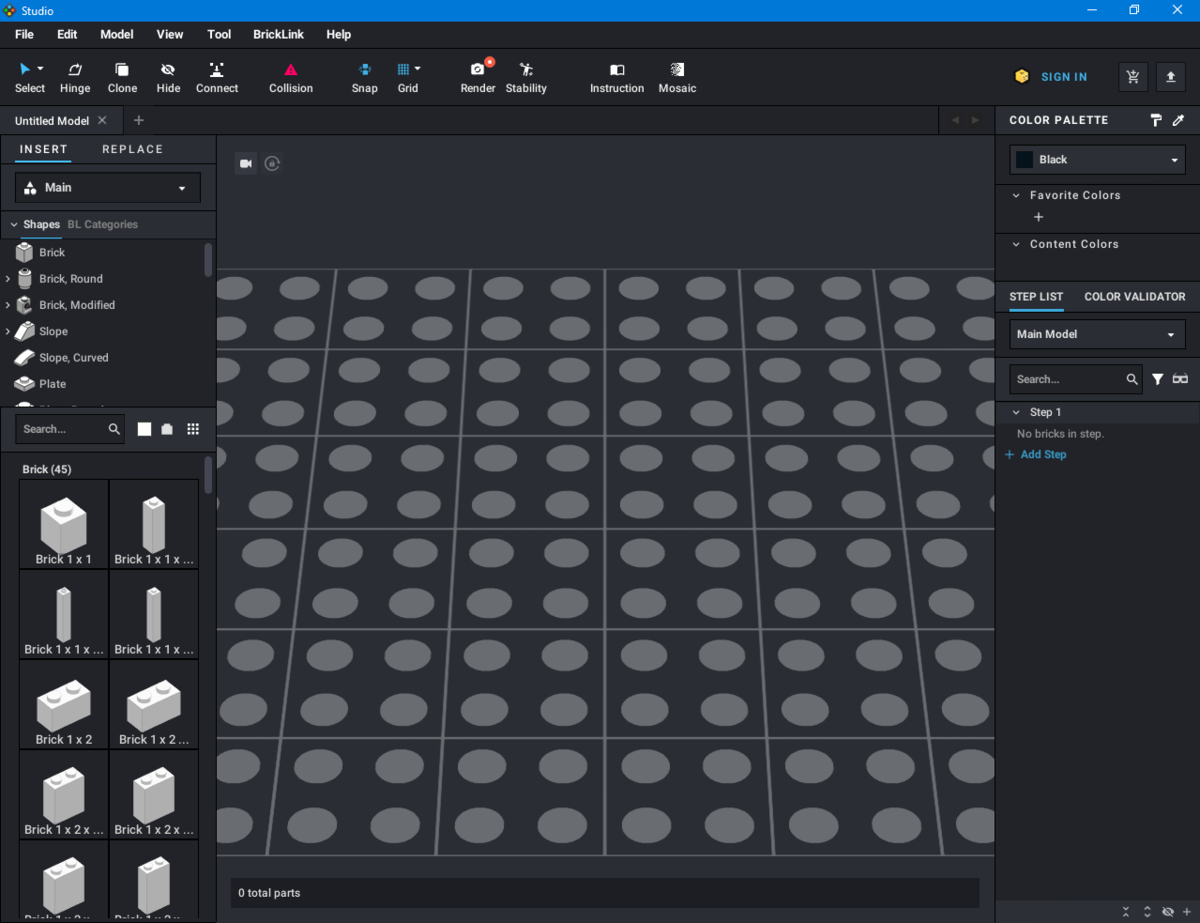Select the color eyedropper in Color Palette
Screen dimensions: 1200x923
click(1180, 120)
